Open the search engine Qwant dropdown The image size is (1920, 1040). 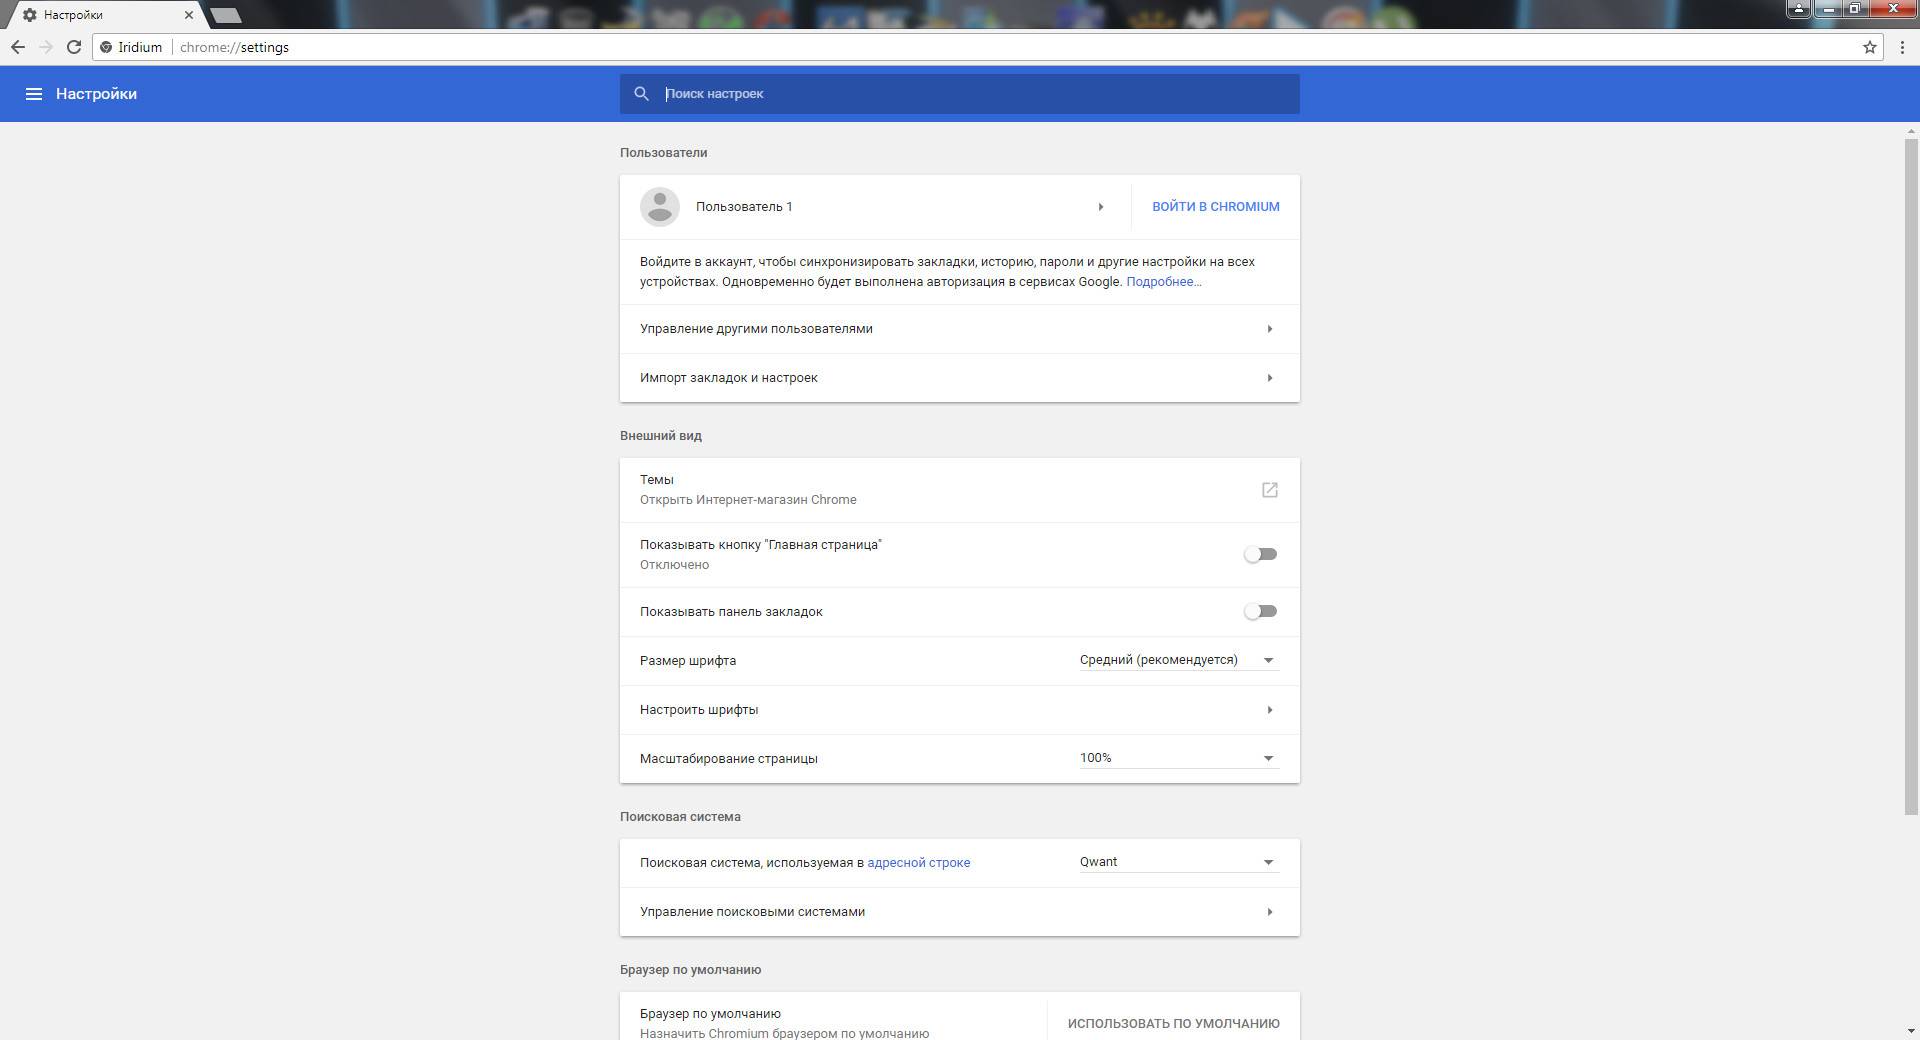(1179, 862)
